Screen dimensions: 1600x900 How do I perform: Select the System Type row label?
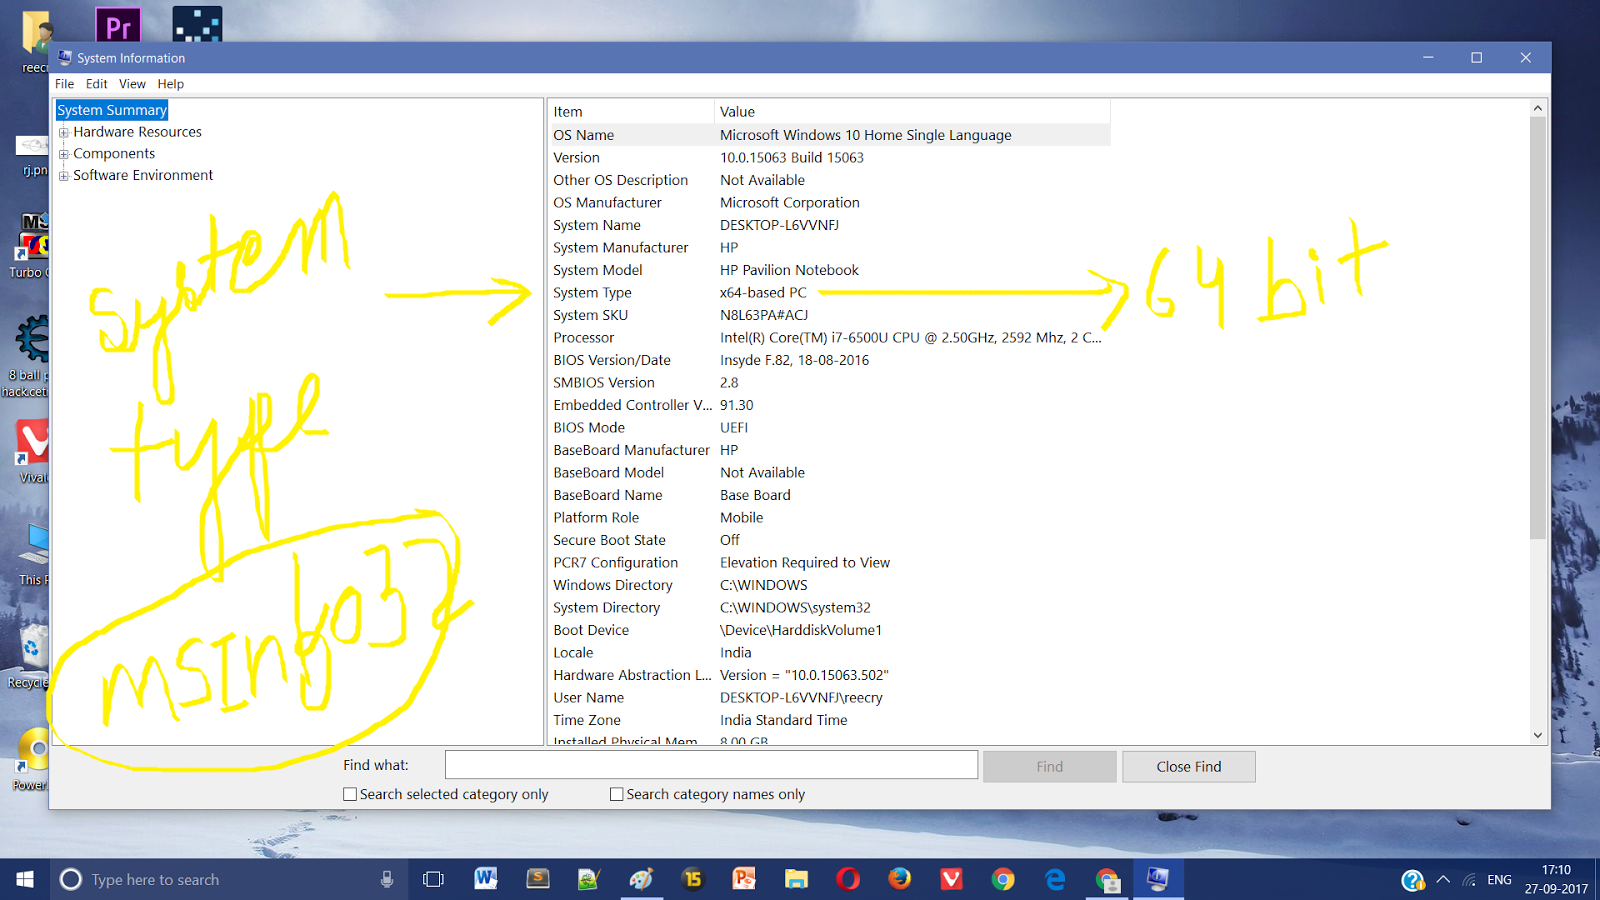point(592,293)
